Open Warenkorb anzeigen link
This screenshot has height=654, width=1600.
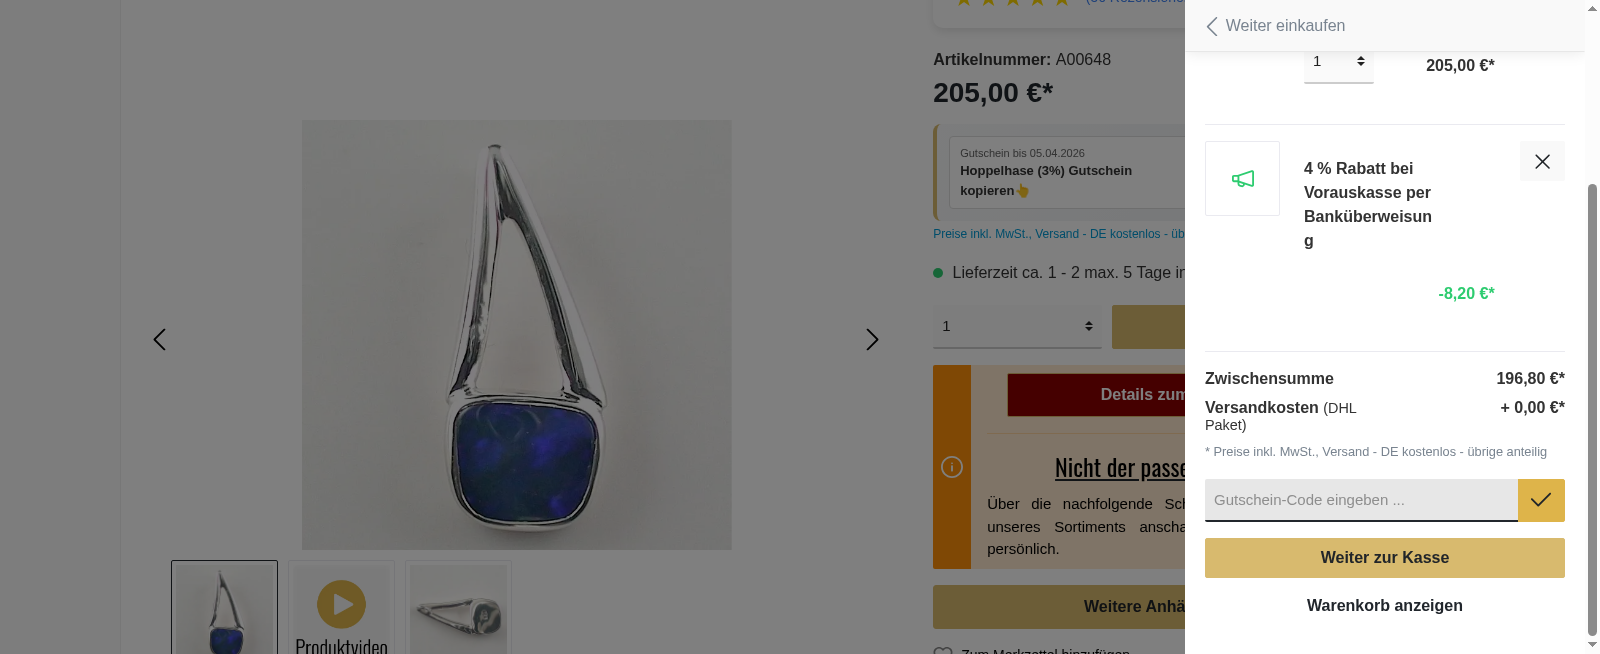1385,606
